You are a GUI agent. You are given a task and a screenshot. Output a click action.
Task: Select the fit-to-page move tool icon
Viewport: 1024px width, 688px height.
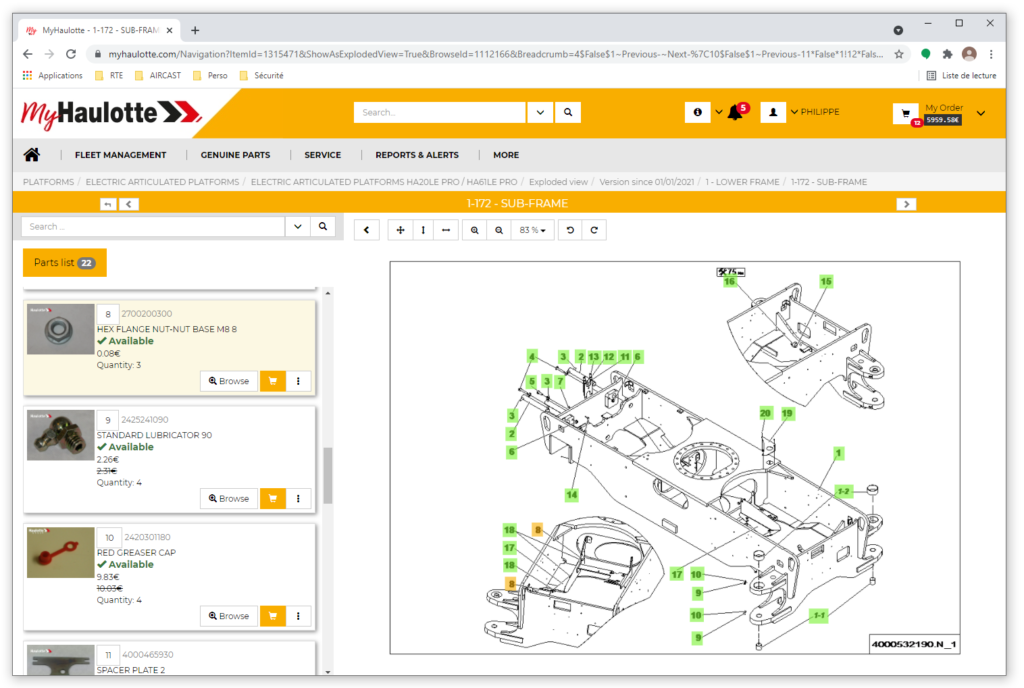[400, 230]
